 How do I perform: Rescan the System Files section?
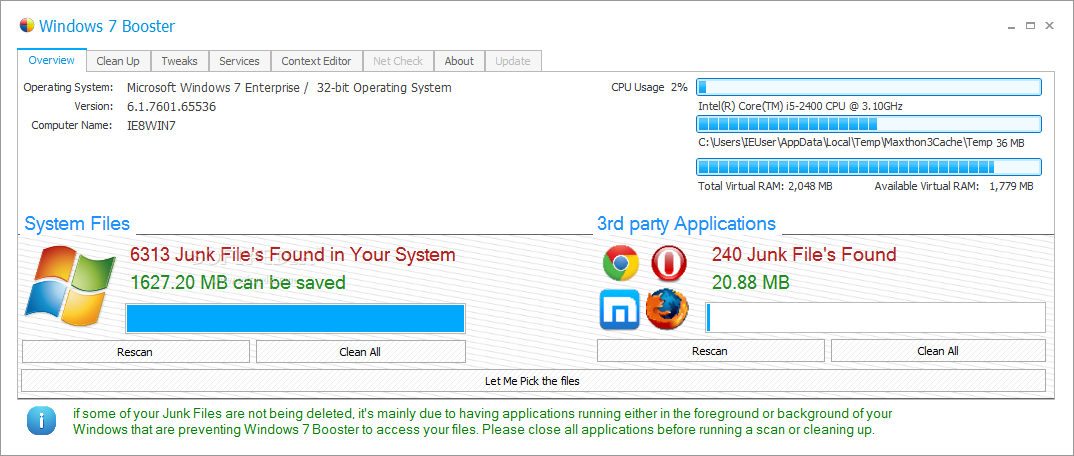[x=136, y=352]
